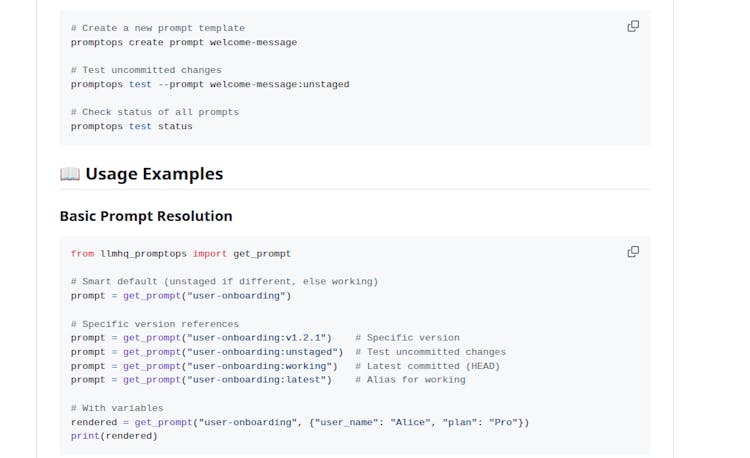Click the '# Create a new prompt template' comment
The height and width of the screenshot is (458, 750).
tap(157, 28)
